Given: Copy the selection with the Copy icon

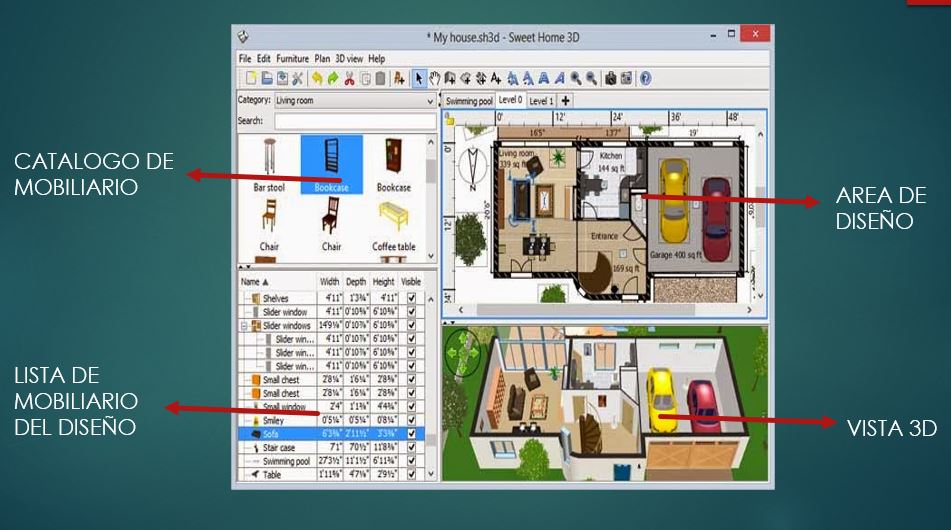Looking at the screenshot, I should [x=365, y=78].
